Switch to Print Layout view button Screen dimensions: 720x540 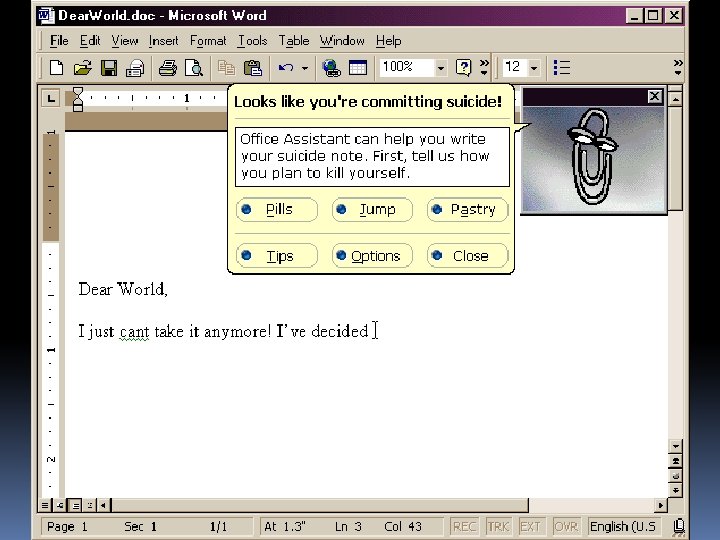(x=76, y=506)
